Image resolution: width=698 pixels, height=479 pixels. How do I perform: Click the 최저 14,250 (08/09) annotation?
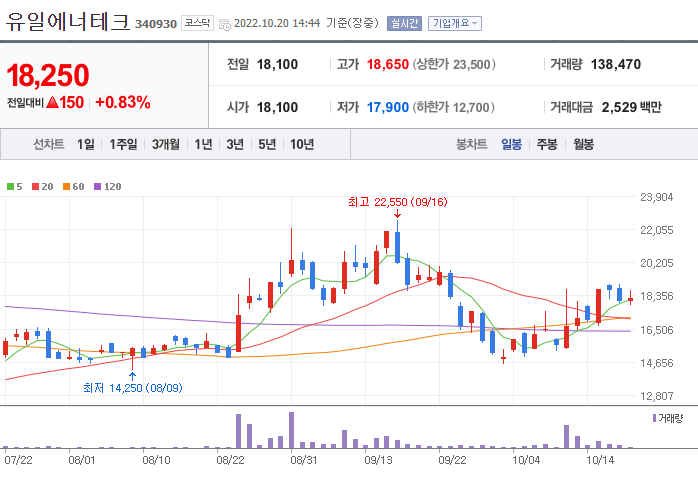(x=133, y=388)
